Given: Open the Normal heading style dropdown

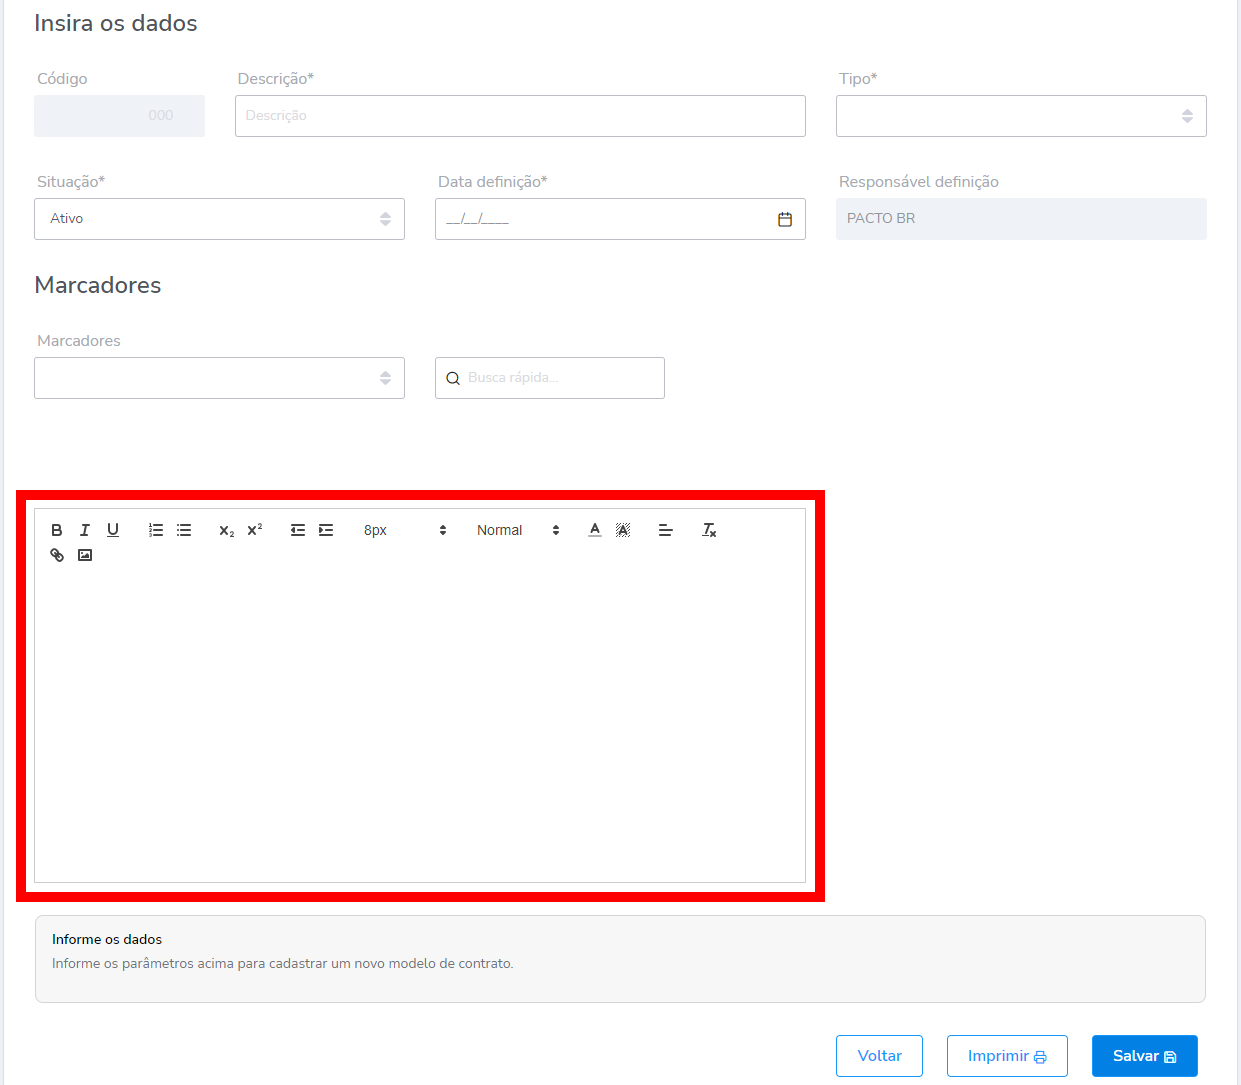Looking at the screenshot, I should [517, 530].
